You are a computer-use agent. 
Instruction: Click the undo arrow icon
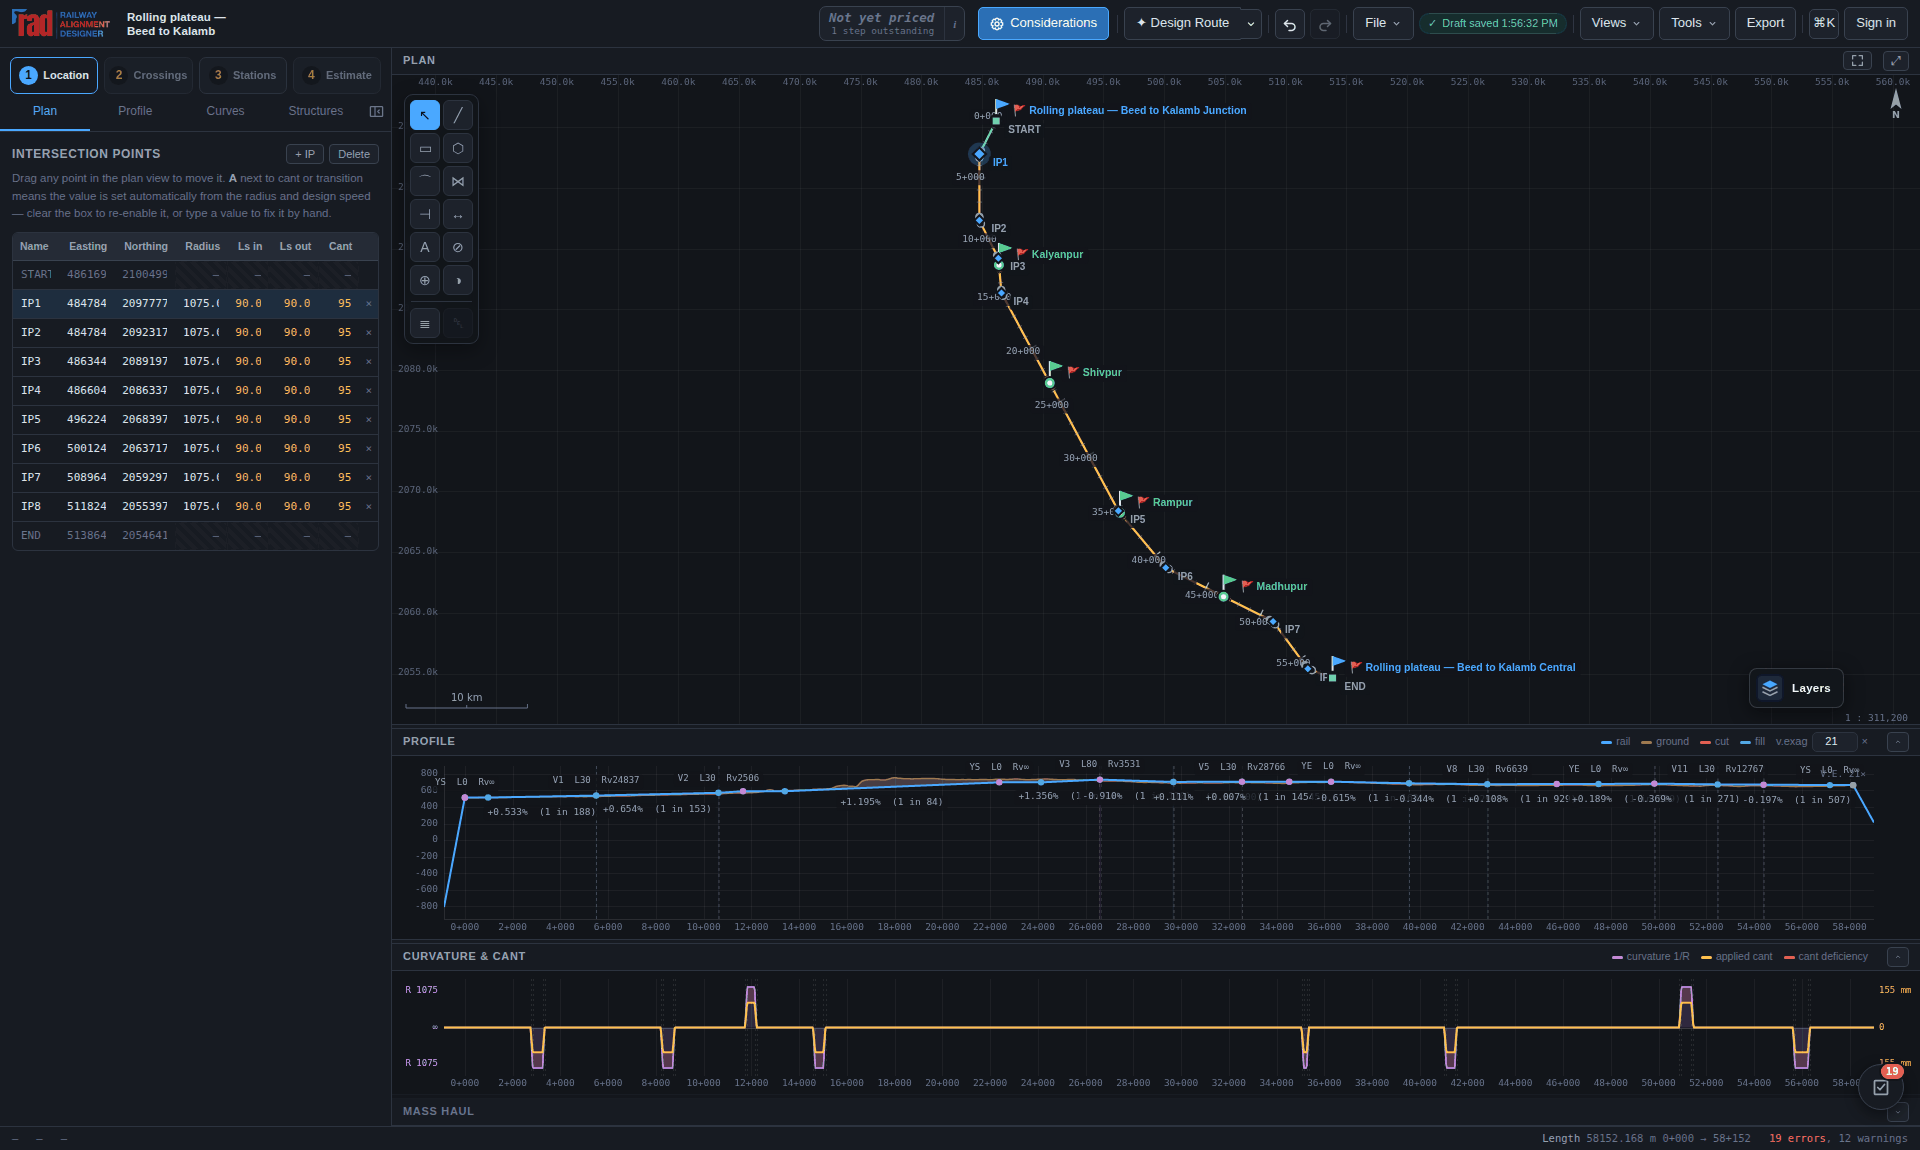[1290, 24]
